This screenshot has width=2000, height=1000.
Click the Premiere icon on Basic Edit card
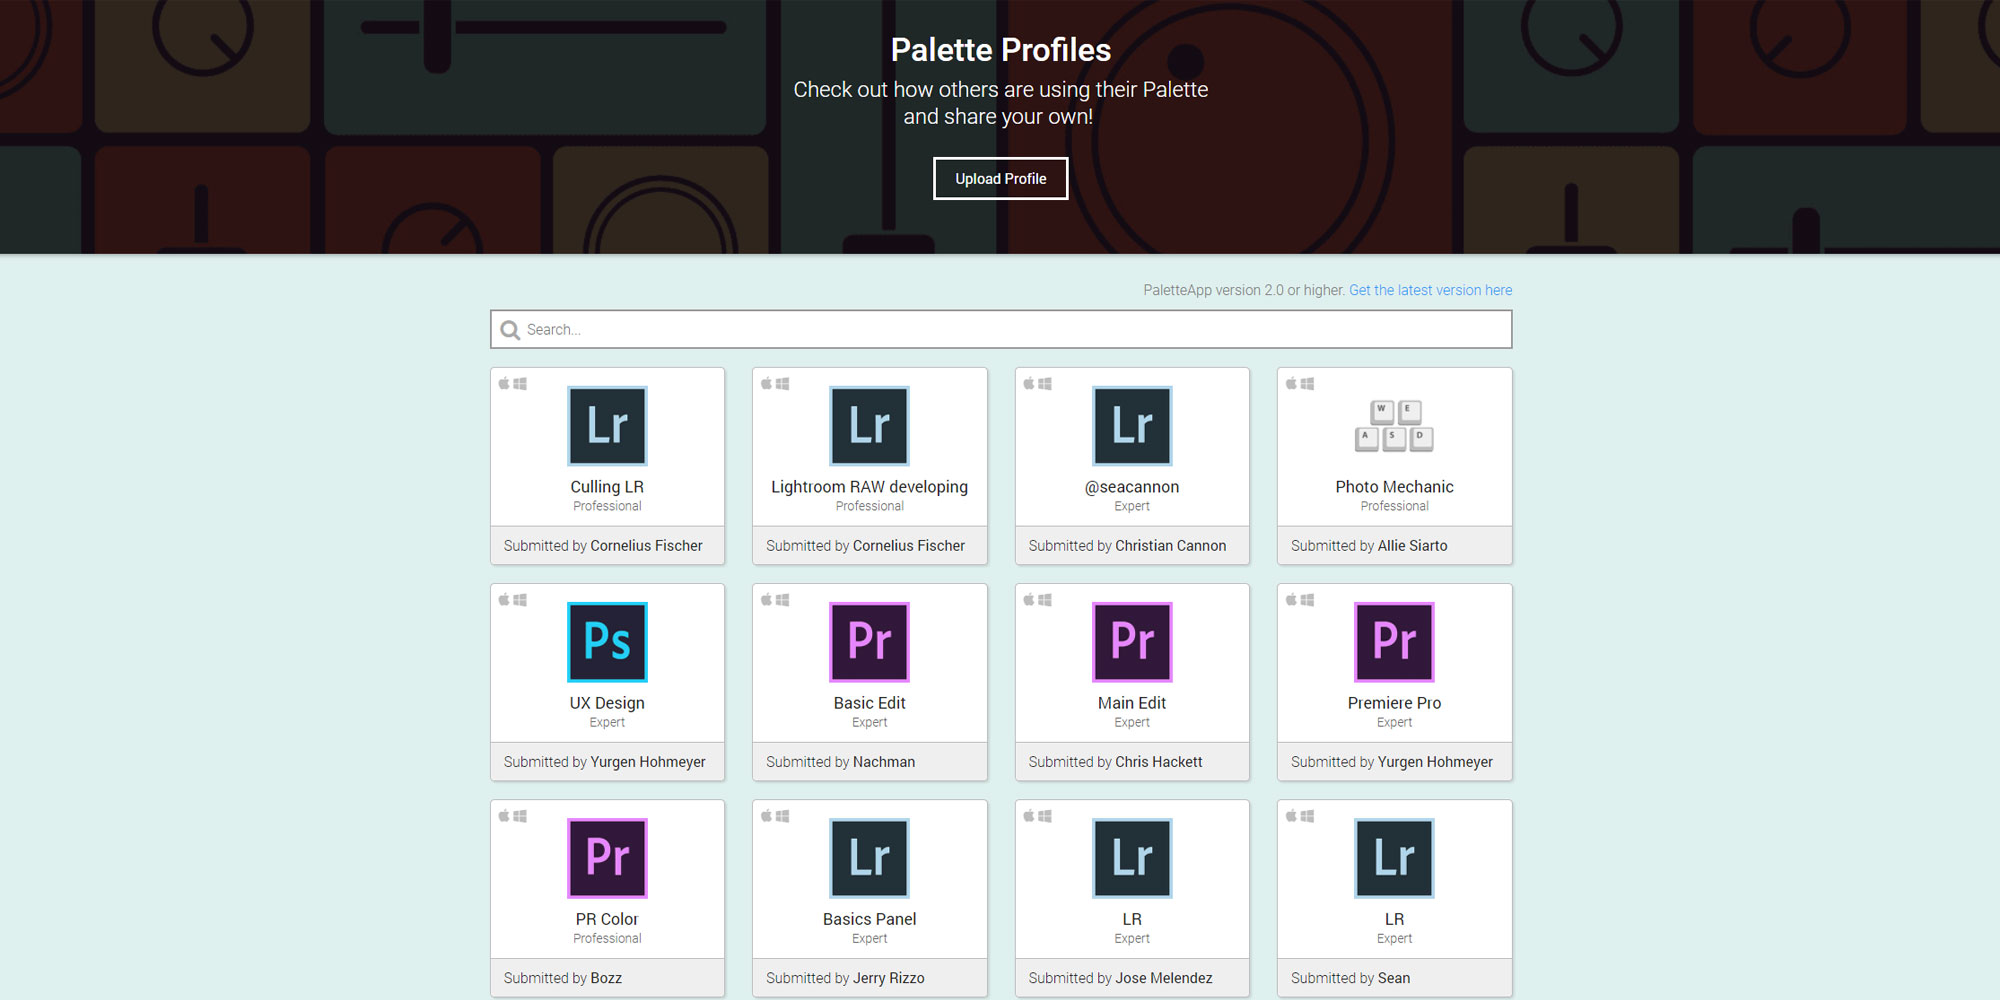click(869, 642)
